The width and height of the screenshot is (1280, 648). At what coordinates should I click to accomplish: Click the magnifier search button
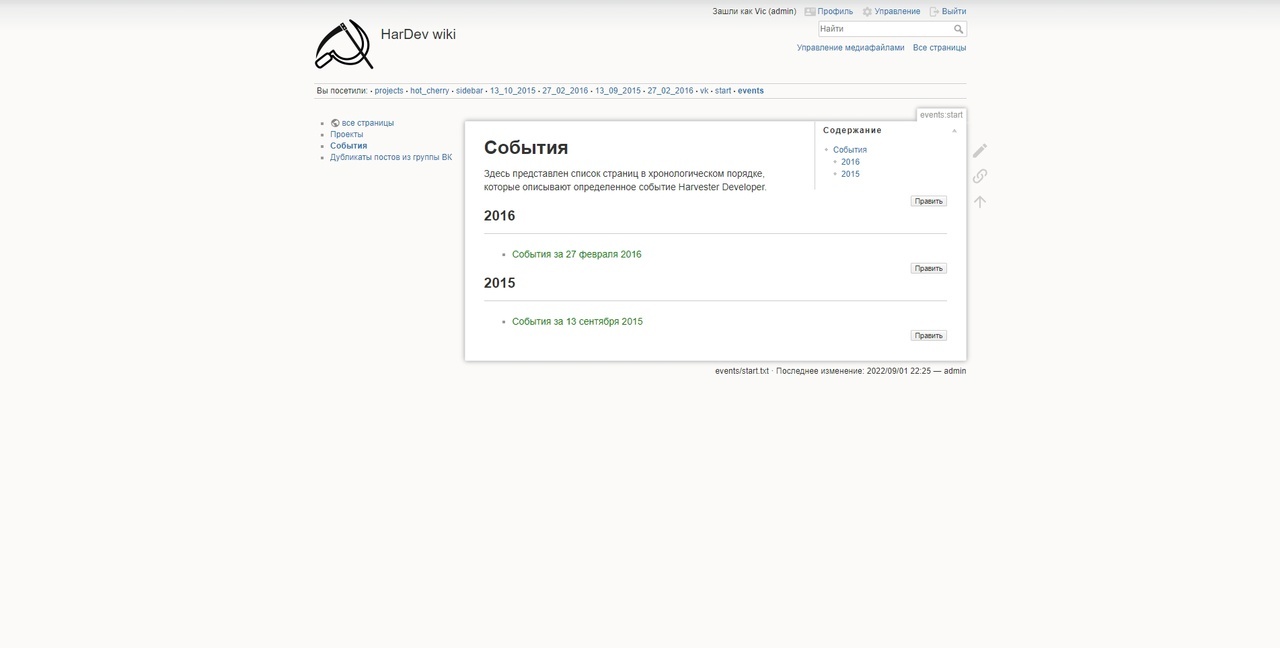959,29
